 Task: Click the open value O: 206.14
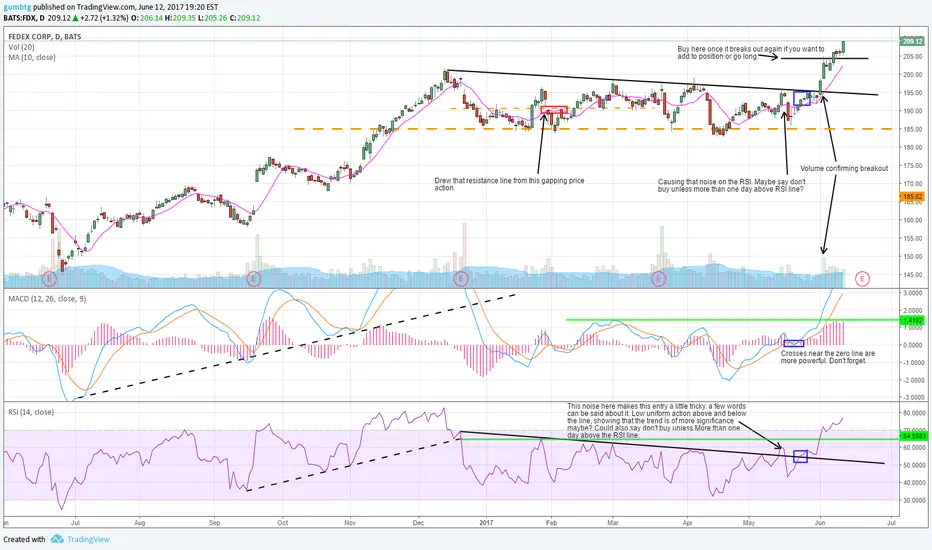147,18
